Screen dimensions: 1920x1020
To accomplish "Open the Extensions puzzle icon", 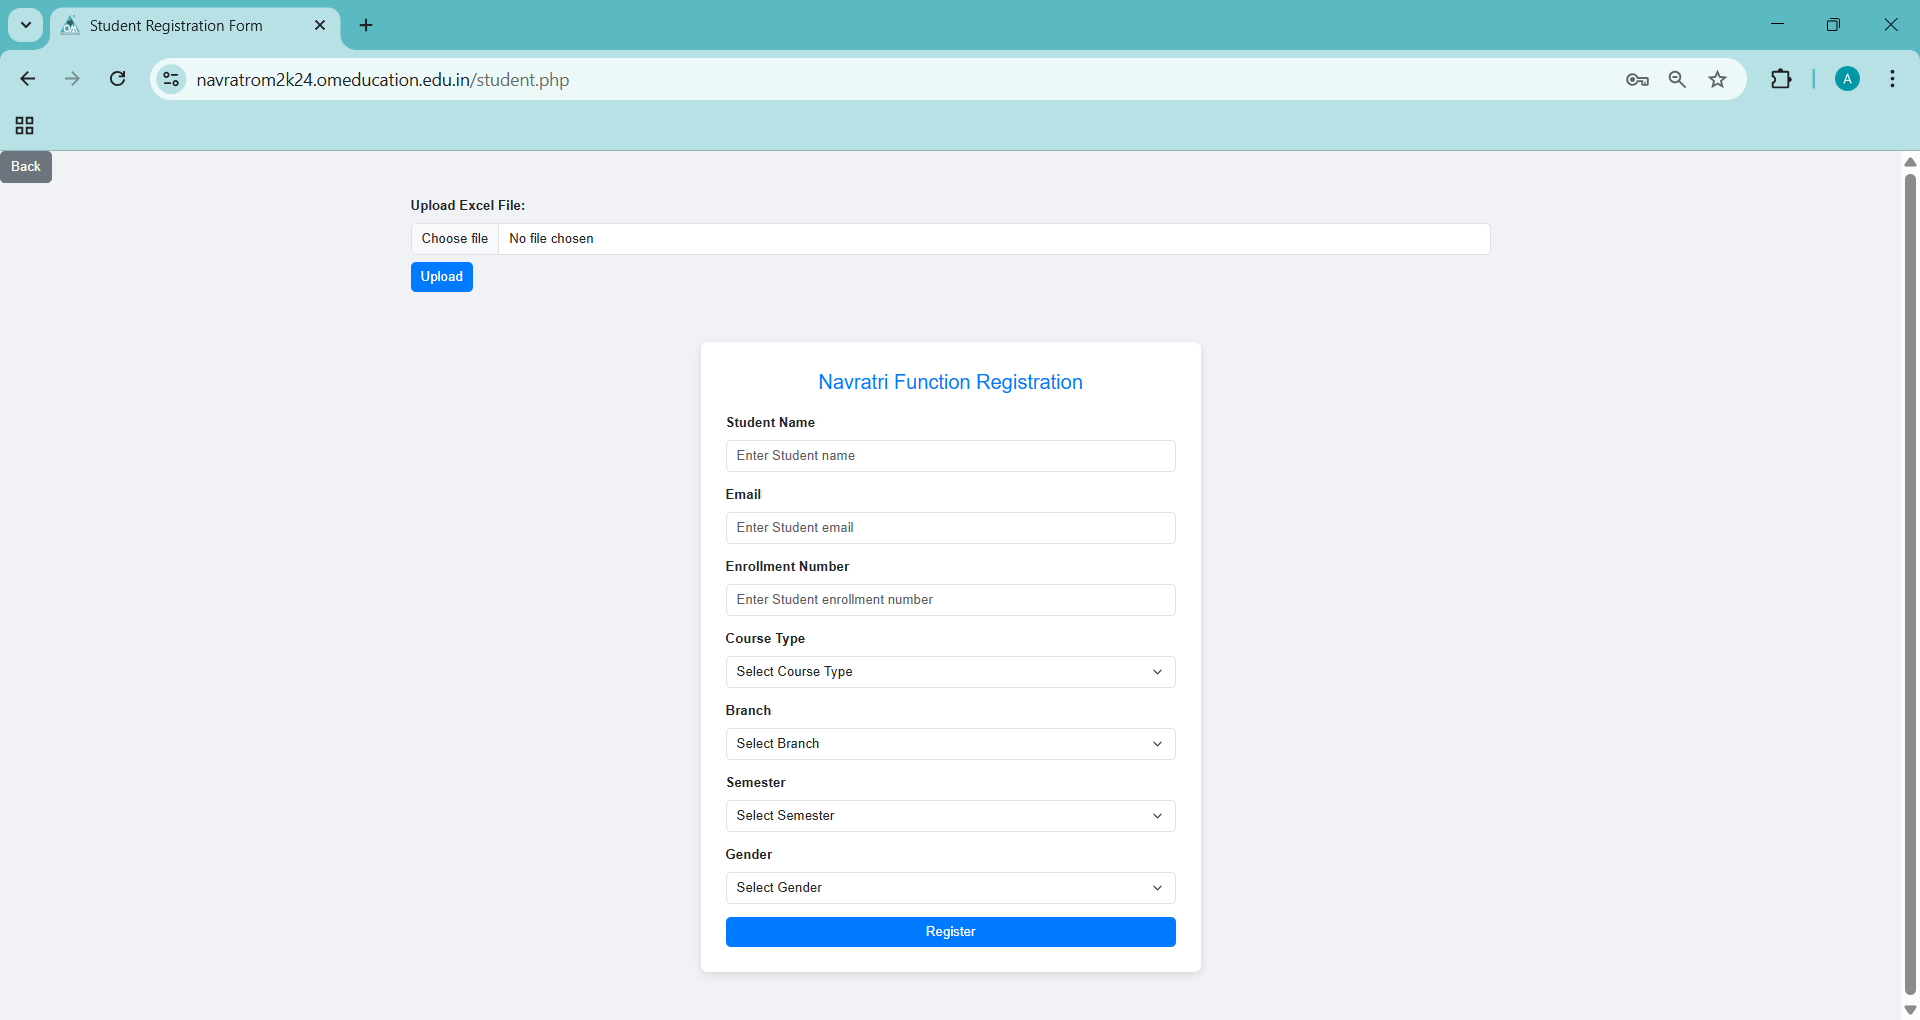I will coord(1781,79).
